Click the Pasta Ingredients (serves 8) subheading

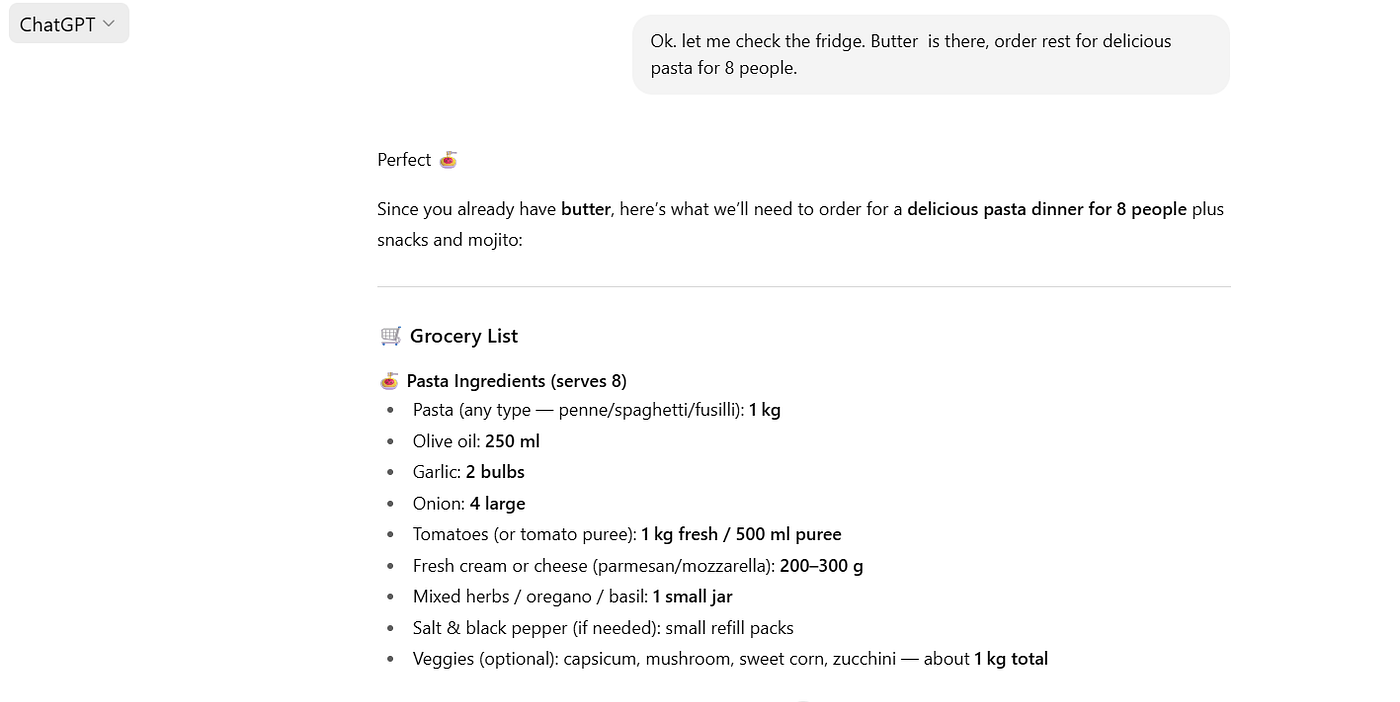516,381
